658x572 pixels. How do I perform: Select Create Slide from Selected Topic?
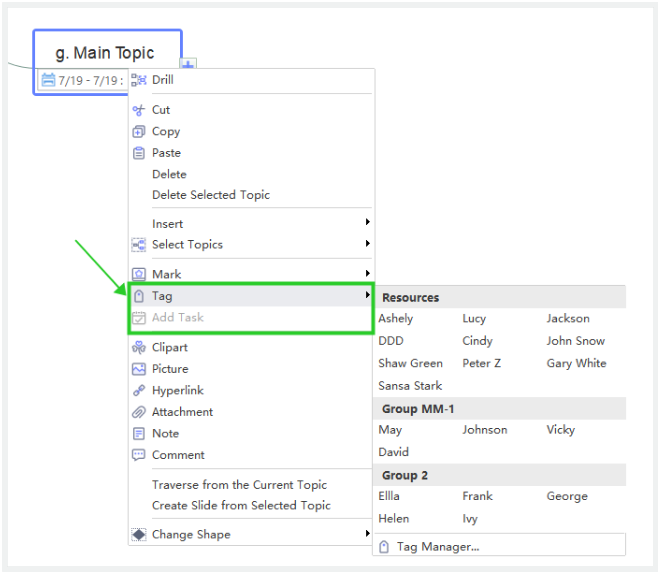[241, 506]
